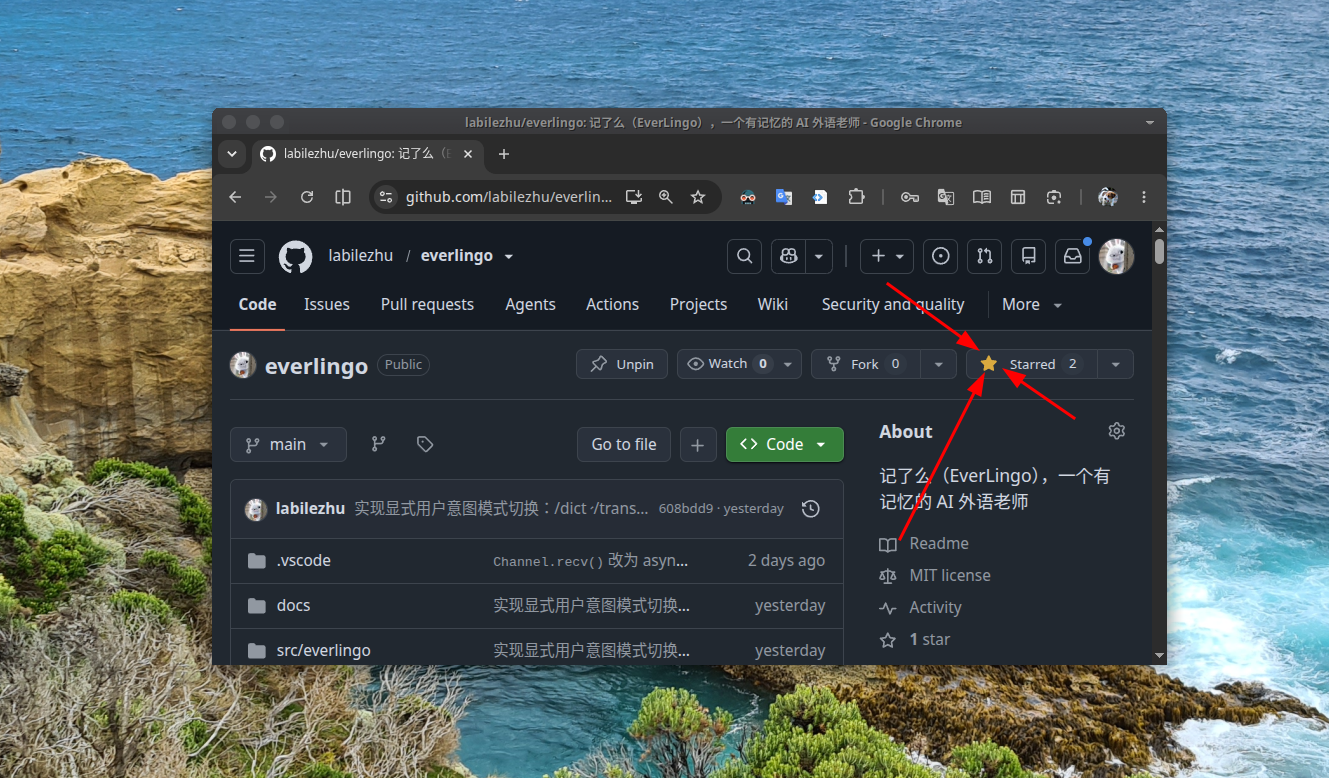The width and height of the screenshot is (1329, 778).
Task: Open GitHub Copilot chat icon
Action: click(789, 256)
